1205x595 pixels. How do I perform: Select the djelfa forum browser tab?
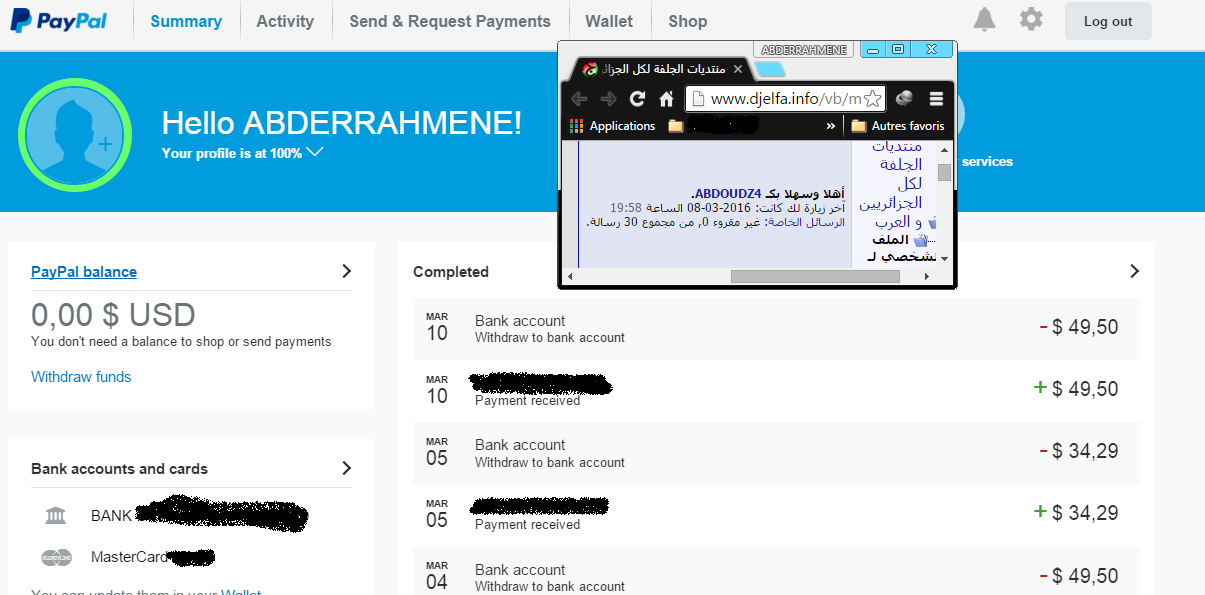662,69
